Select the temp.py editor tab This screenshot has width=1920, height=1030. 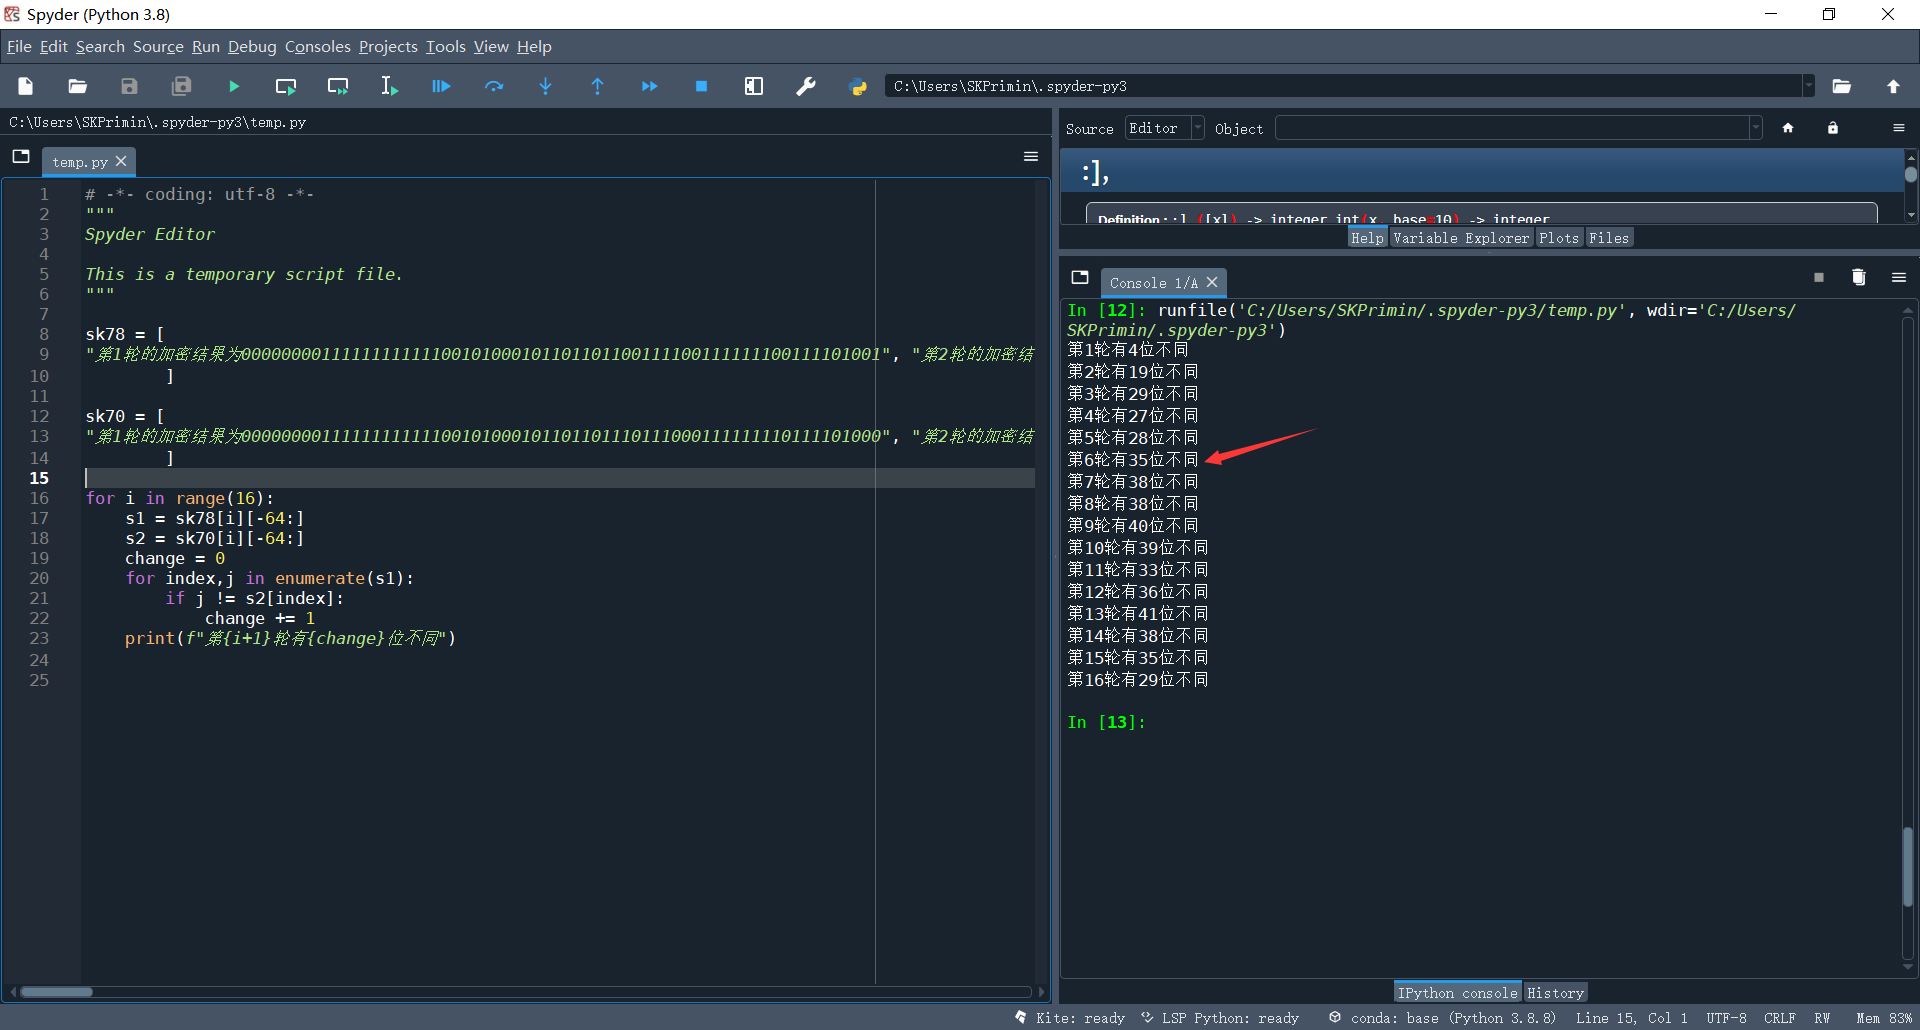click(80, 161)
